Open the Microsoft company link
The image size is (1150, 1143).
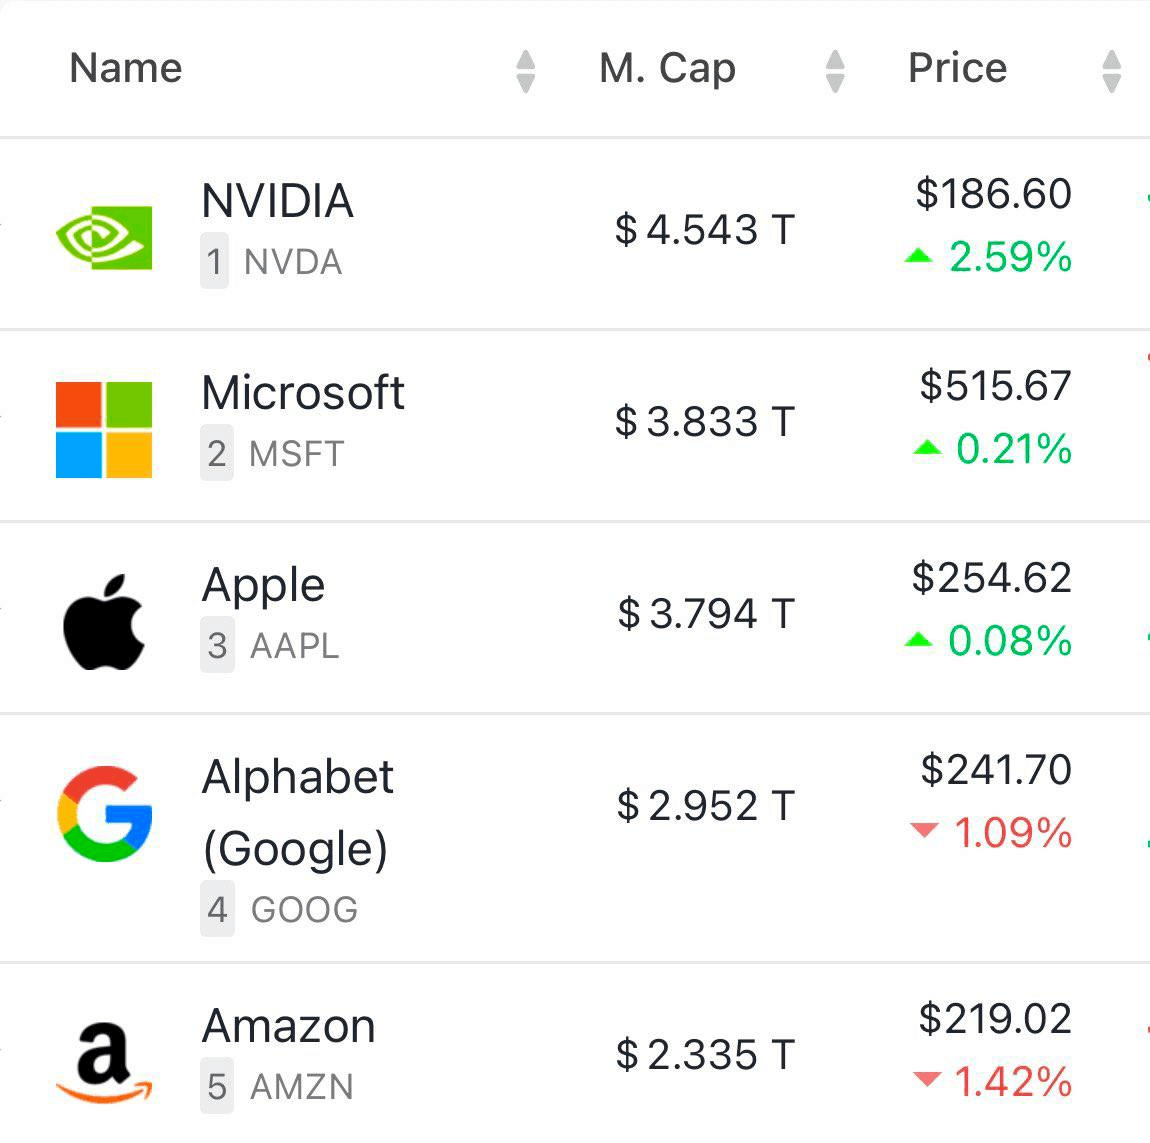(x=303, y=393)
